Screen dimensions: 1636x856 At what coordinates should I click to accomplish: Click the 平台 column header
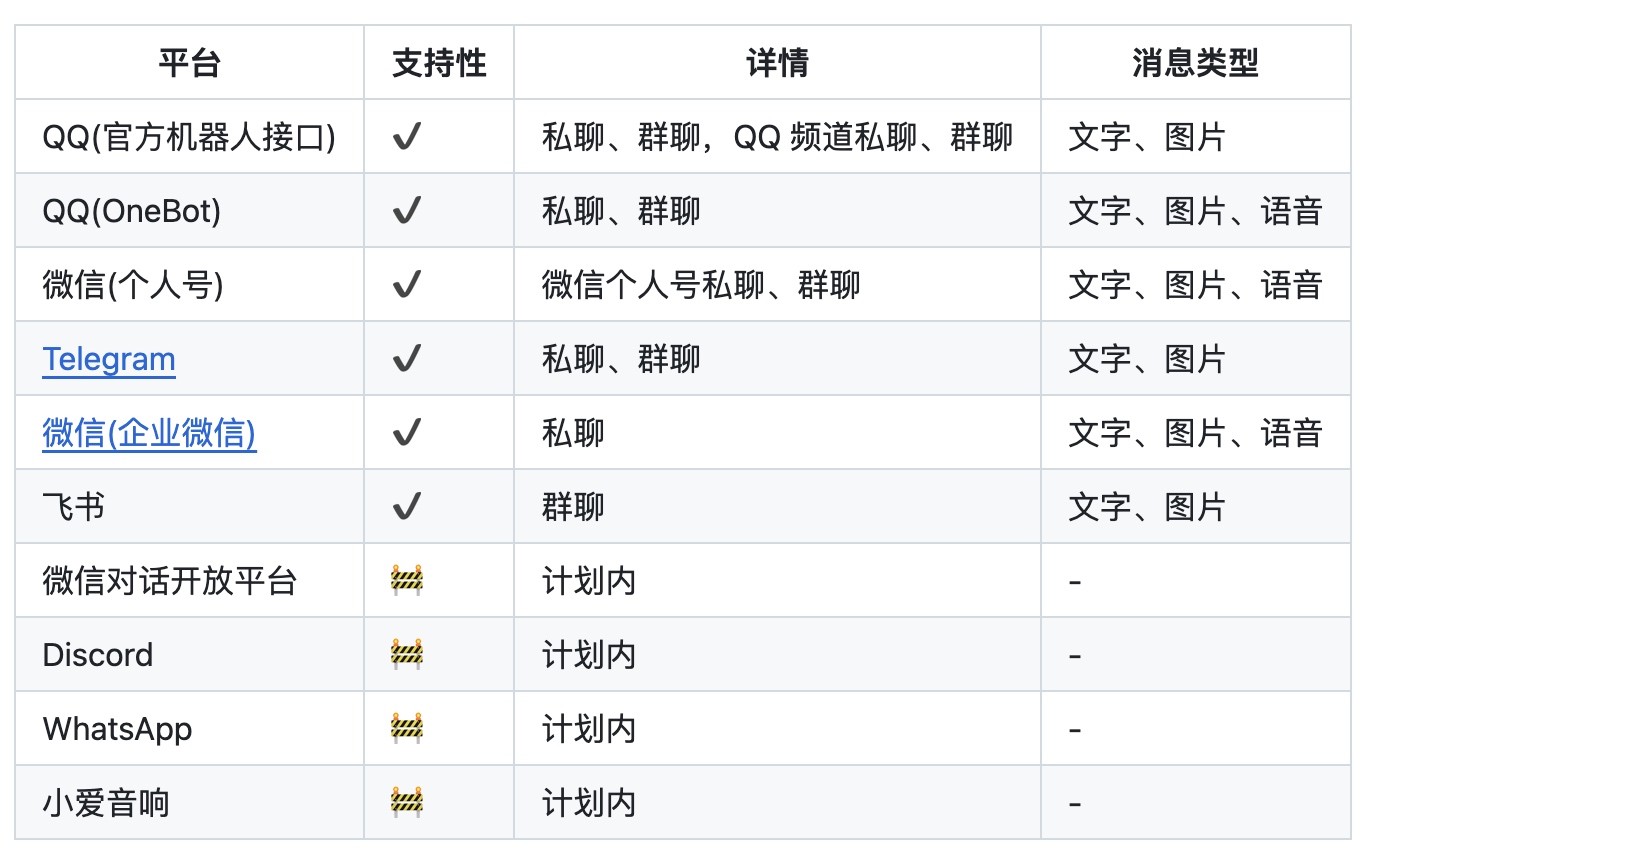(189, 63)
